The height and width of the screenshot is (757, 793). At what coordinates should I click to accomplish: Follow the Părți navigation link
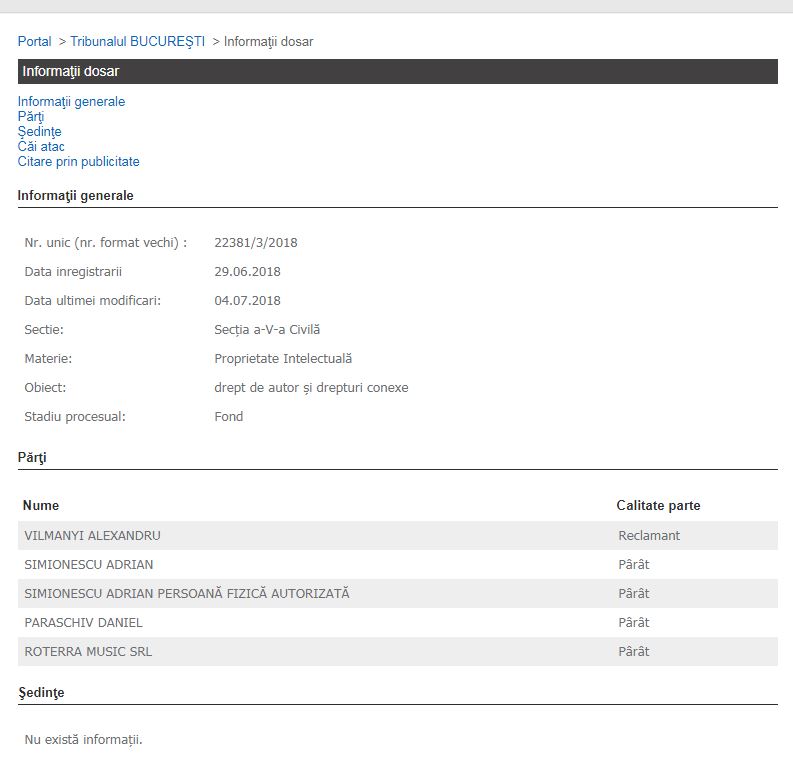[x=31, y=116]
